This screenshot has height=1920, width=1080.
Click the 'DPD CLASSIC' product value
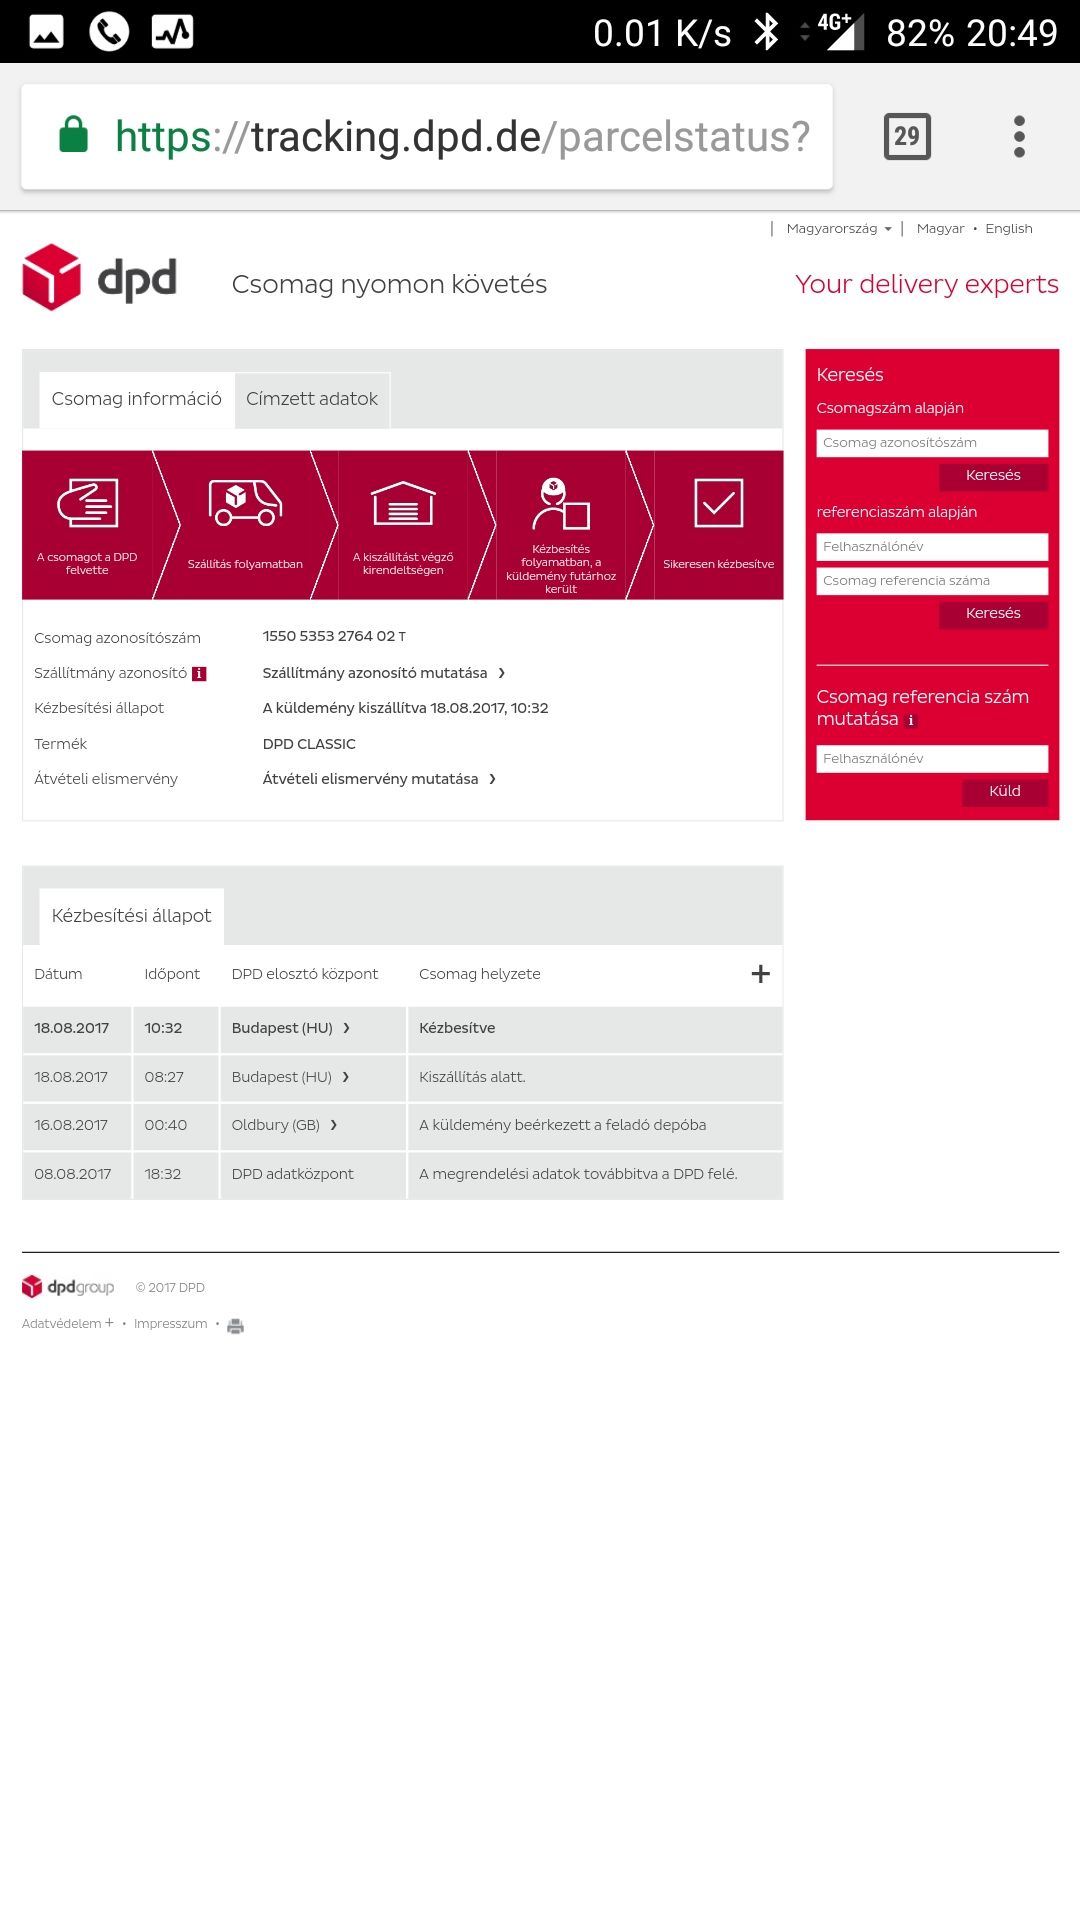click(x=309, y=744)
